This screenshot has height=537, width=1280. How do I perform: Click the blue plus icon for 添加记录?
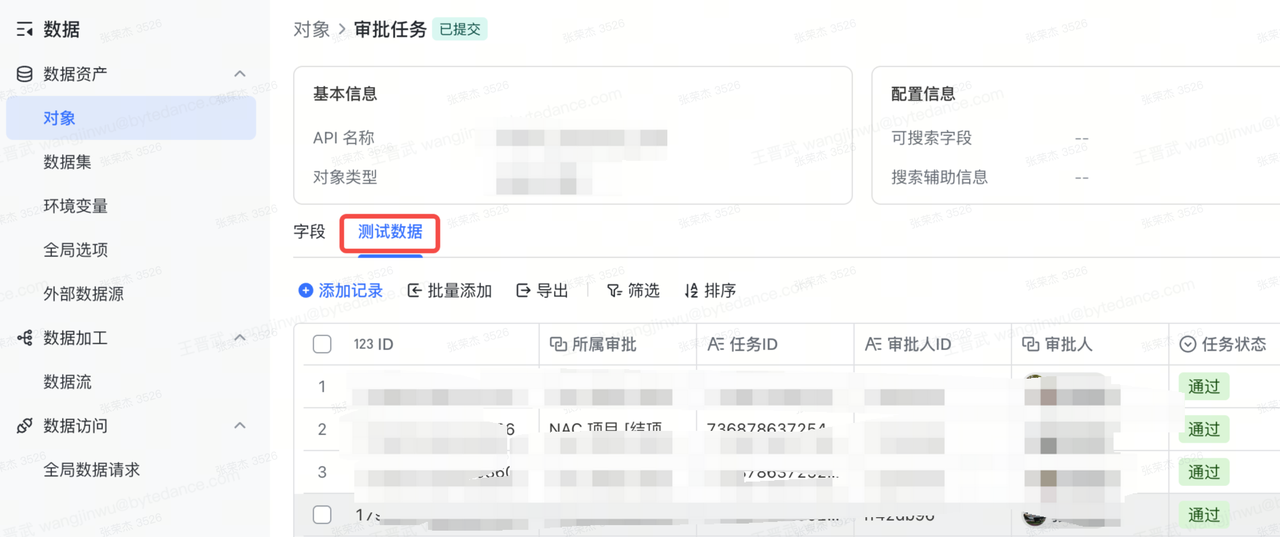click(306, 291)
